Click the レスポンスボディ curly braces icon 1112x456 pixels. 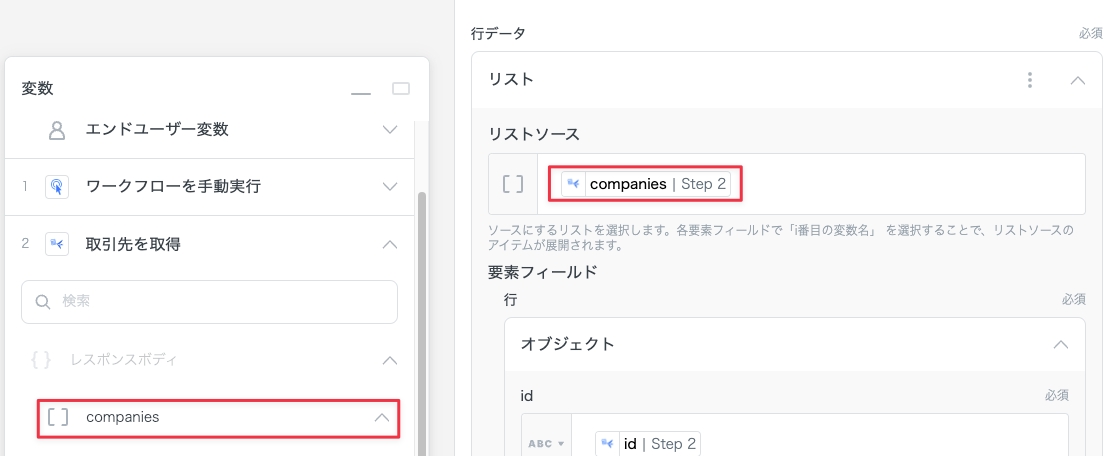click(41, 359)
